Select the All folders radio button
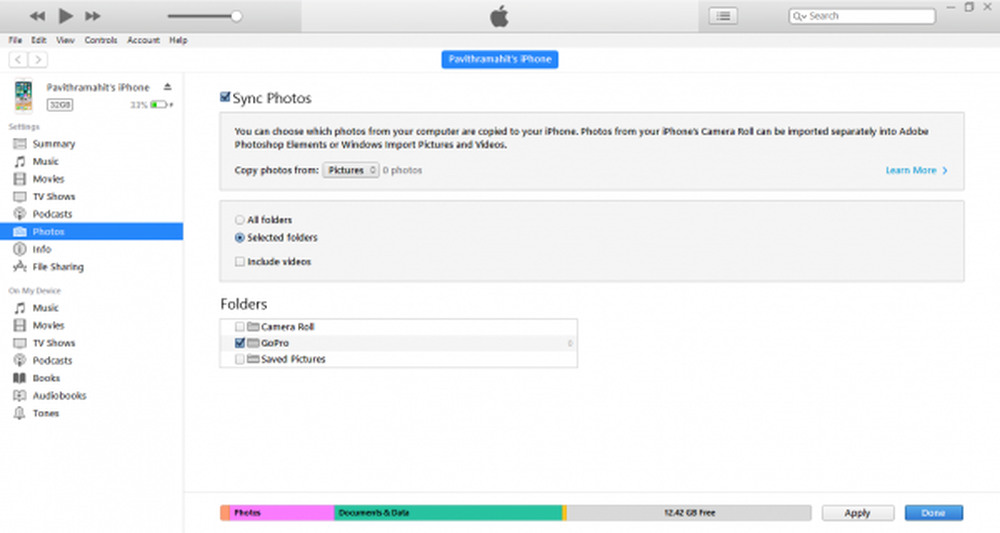 pyautogui.click(x=239, y=220)
